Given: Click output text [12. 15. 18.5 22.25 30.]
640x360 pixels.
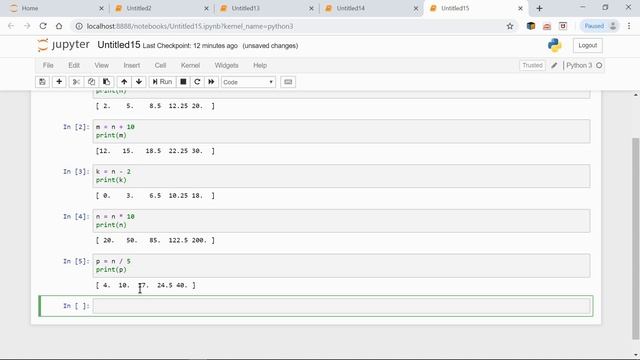Looking at the screenshot, I should (x=155, y=151).
